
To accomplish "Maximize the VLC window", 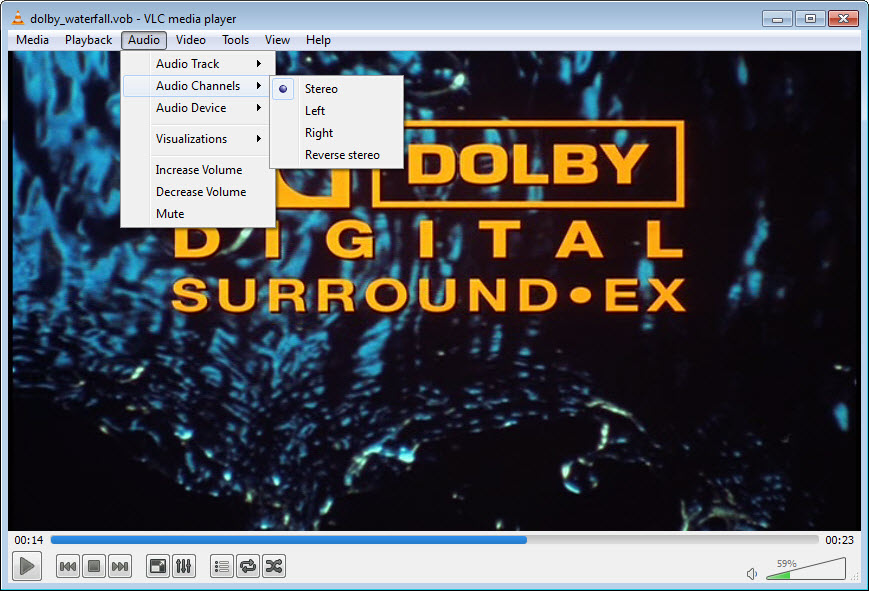I will [810, 19].
